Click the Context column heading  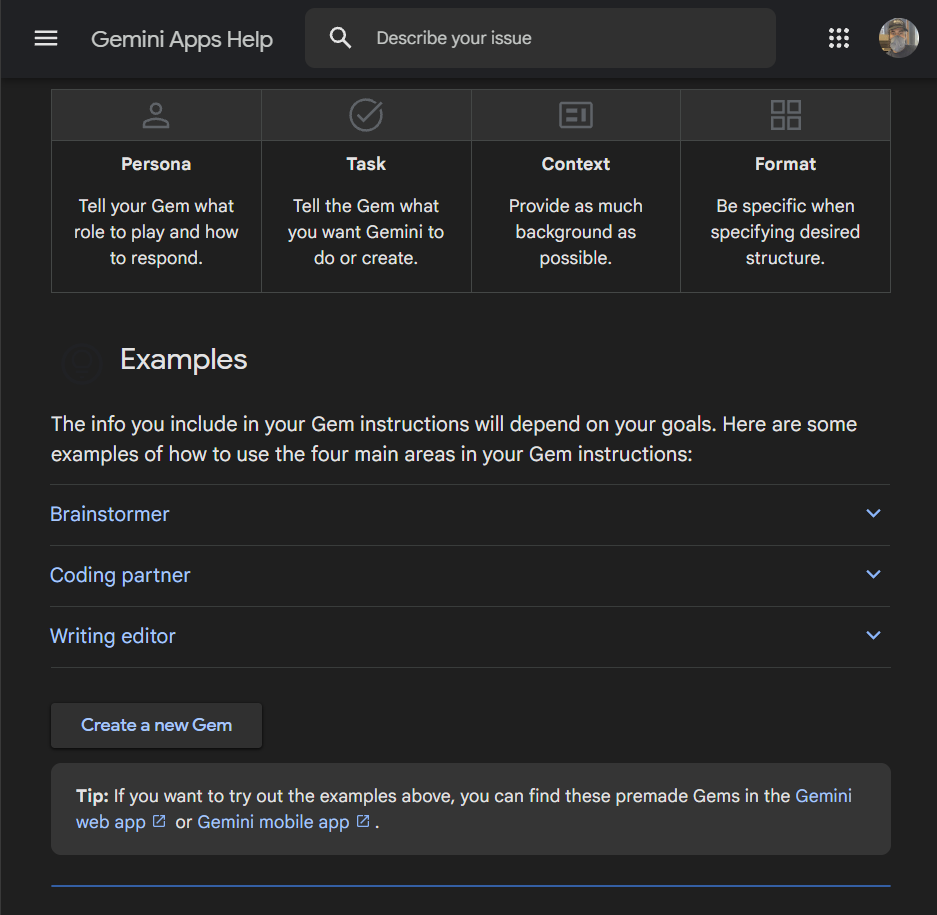coord(575,164)
